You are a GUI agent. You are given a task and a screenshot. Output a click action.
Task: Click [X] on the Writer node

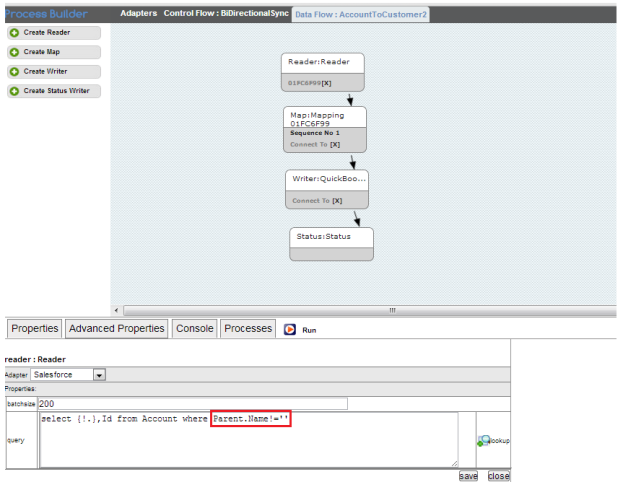337,201
